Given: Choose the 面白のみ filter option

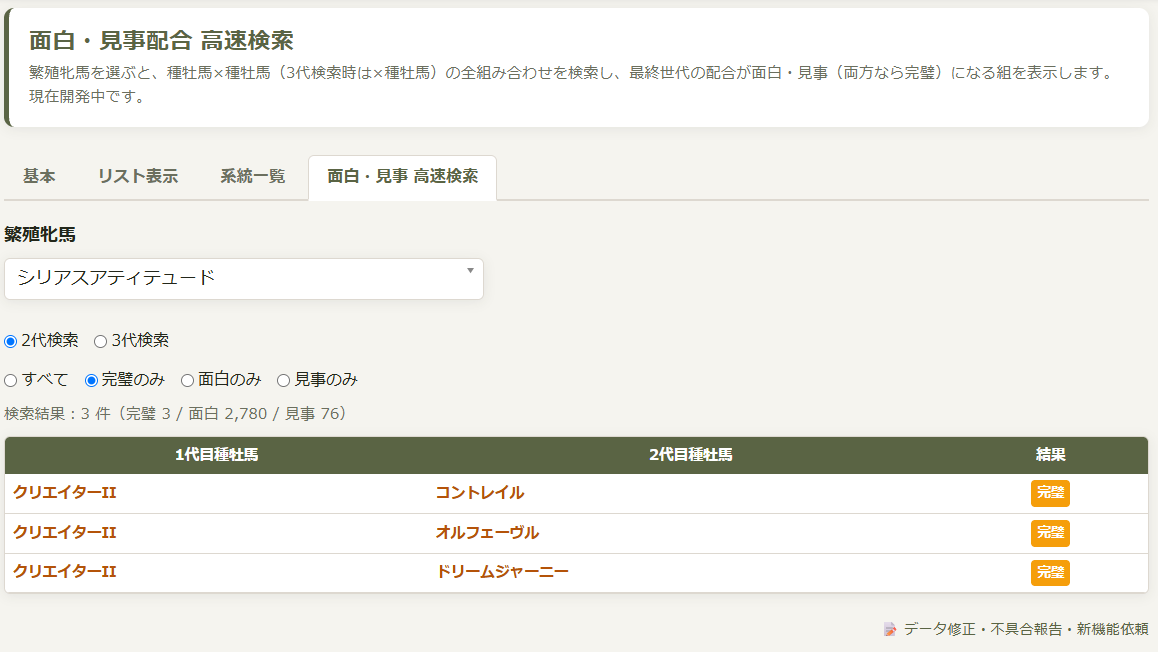Looking at the screenshot, I should click(188, 380).
